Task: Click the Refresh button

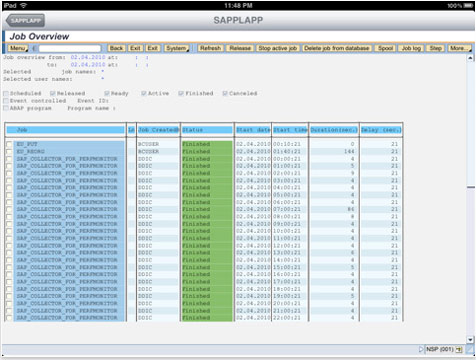Action: point(210,48)
